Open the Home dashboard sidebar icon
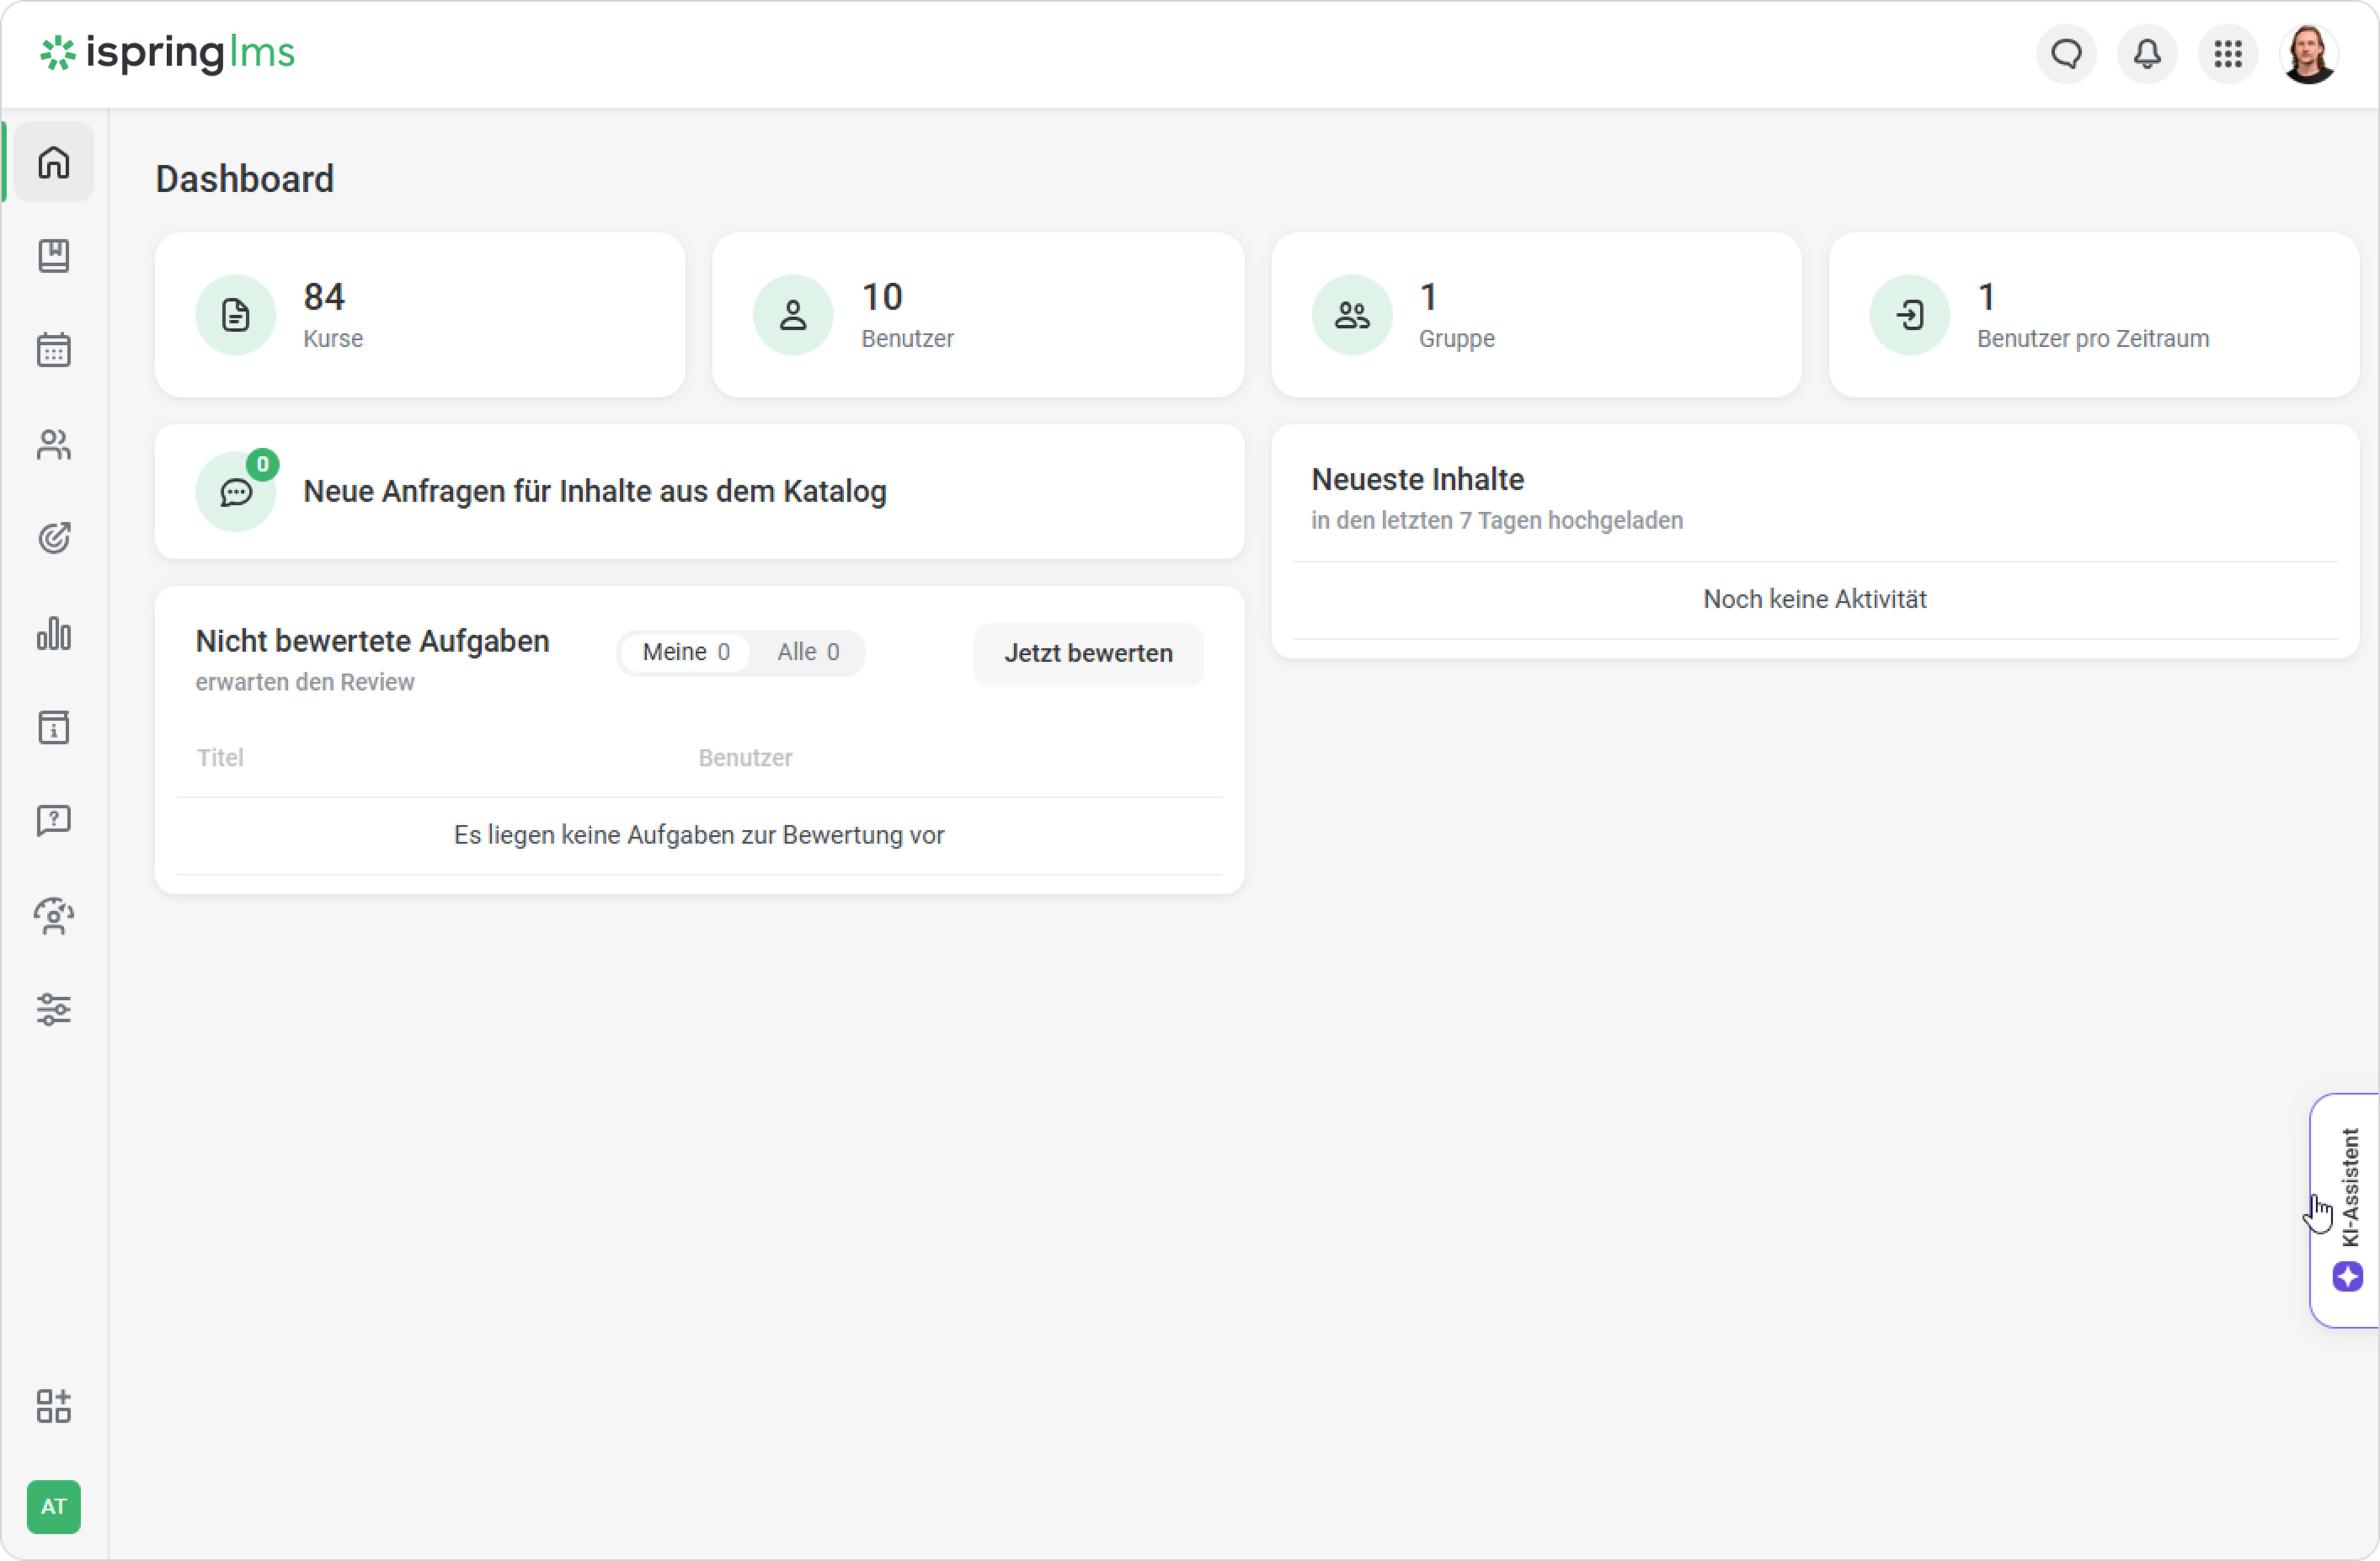This screenshot has width=2380, height=1561. click(x=54, y=162)
